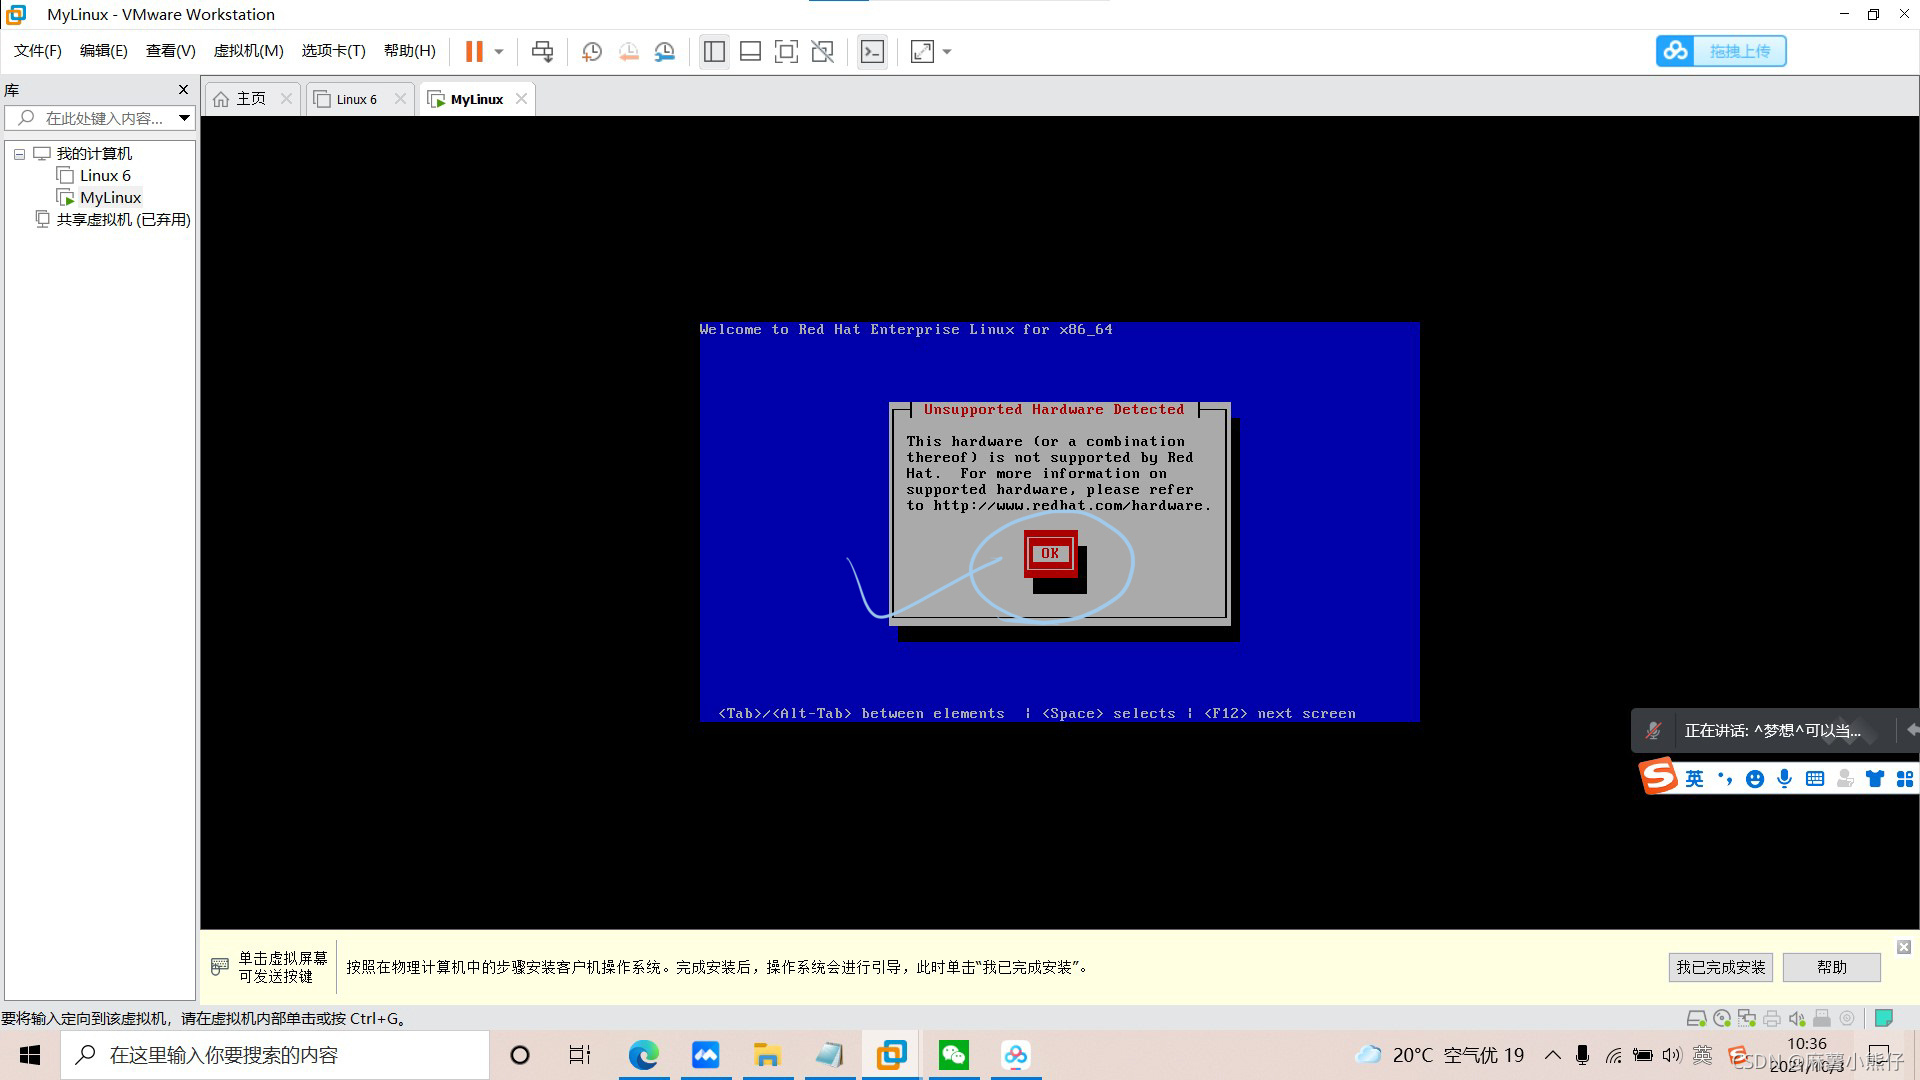Switch to the Linux 6 tab

coord(356,99)
